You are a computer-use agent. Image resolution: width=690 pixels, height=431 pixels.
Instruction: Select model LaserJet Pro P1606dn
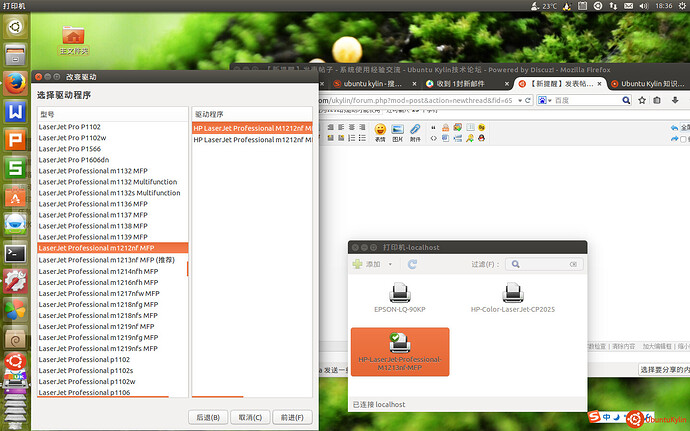[x=113, y=160]
